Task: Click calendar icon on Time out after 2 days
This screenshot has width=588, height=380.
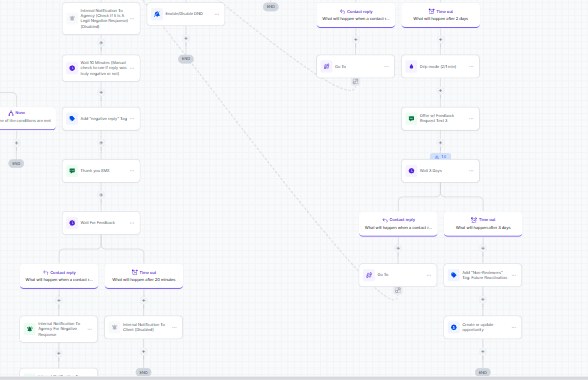Action: [x=431, y=11]
